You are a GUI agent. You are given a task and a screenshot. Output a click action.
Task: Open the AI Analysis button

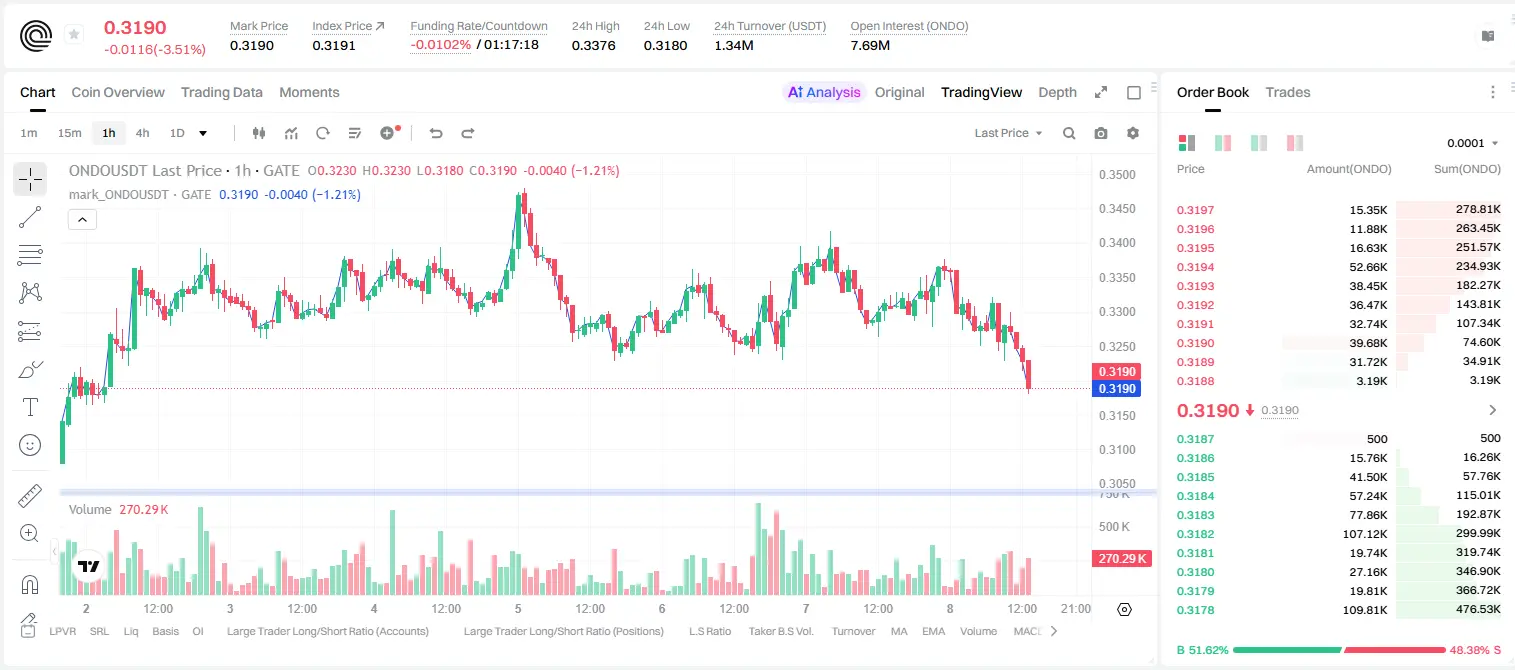823,92
